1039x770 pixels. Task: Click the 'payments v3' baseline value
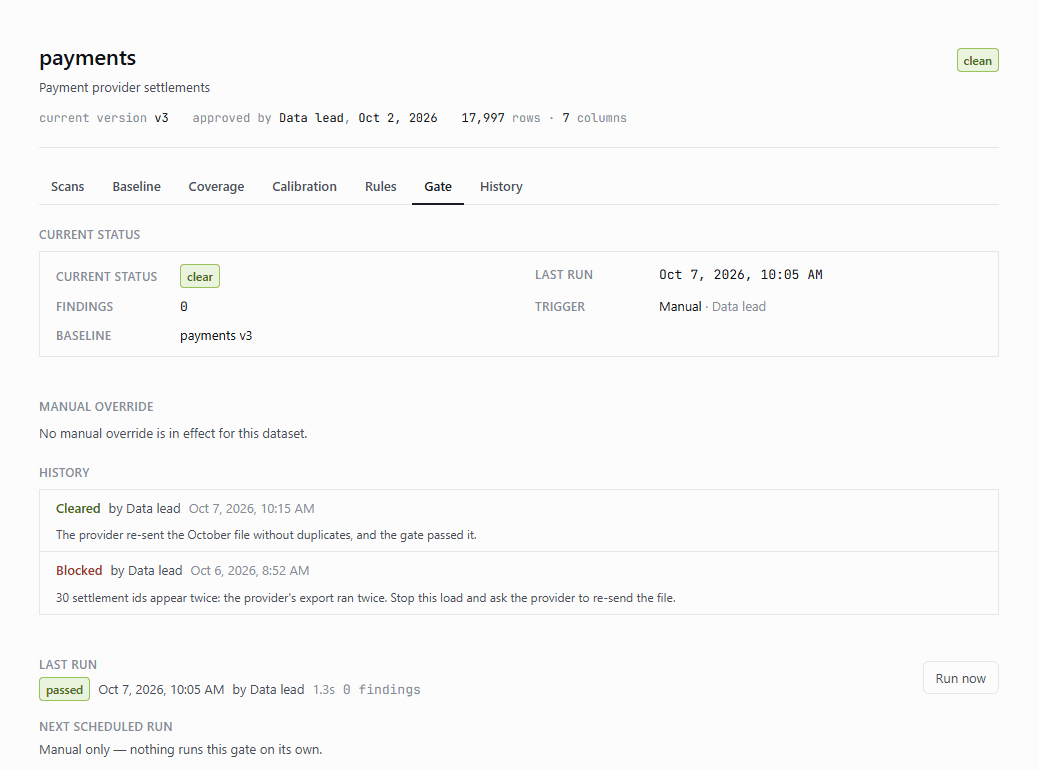216,335
